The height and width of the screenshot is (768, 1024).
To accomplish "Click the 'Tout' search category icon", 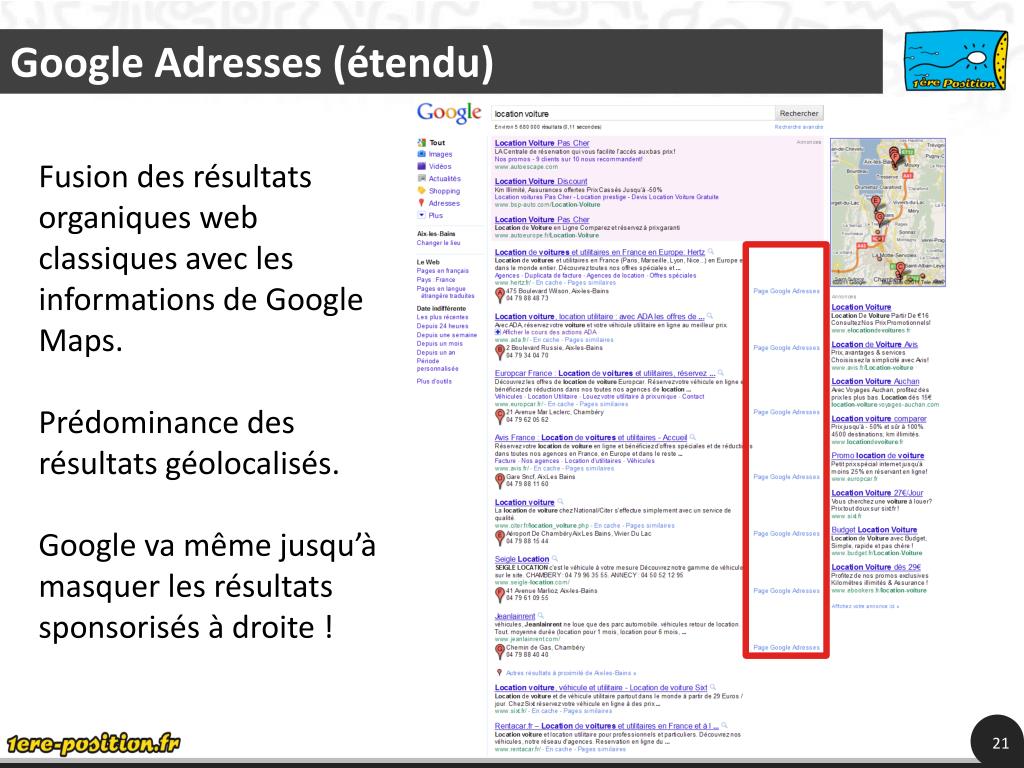I will (x=421, y=142).
